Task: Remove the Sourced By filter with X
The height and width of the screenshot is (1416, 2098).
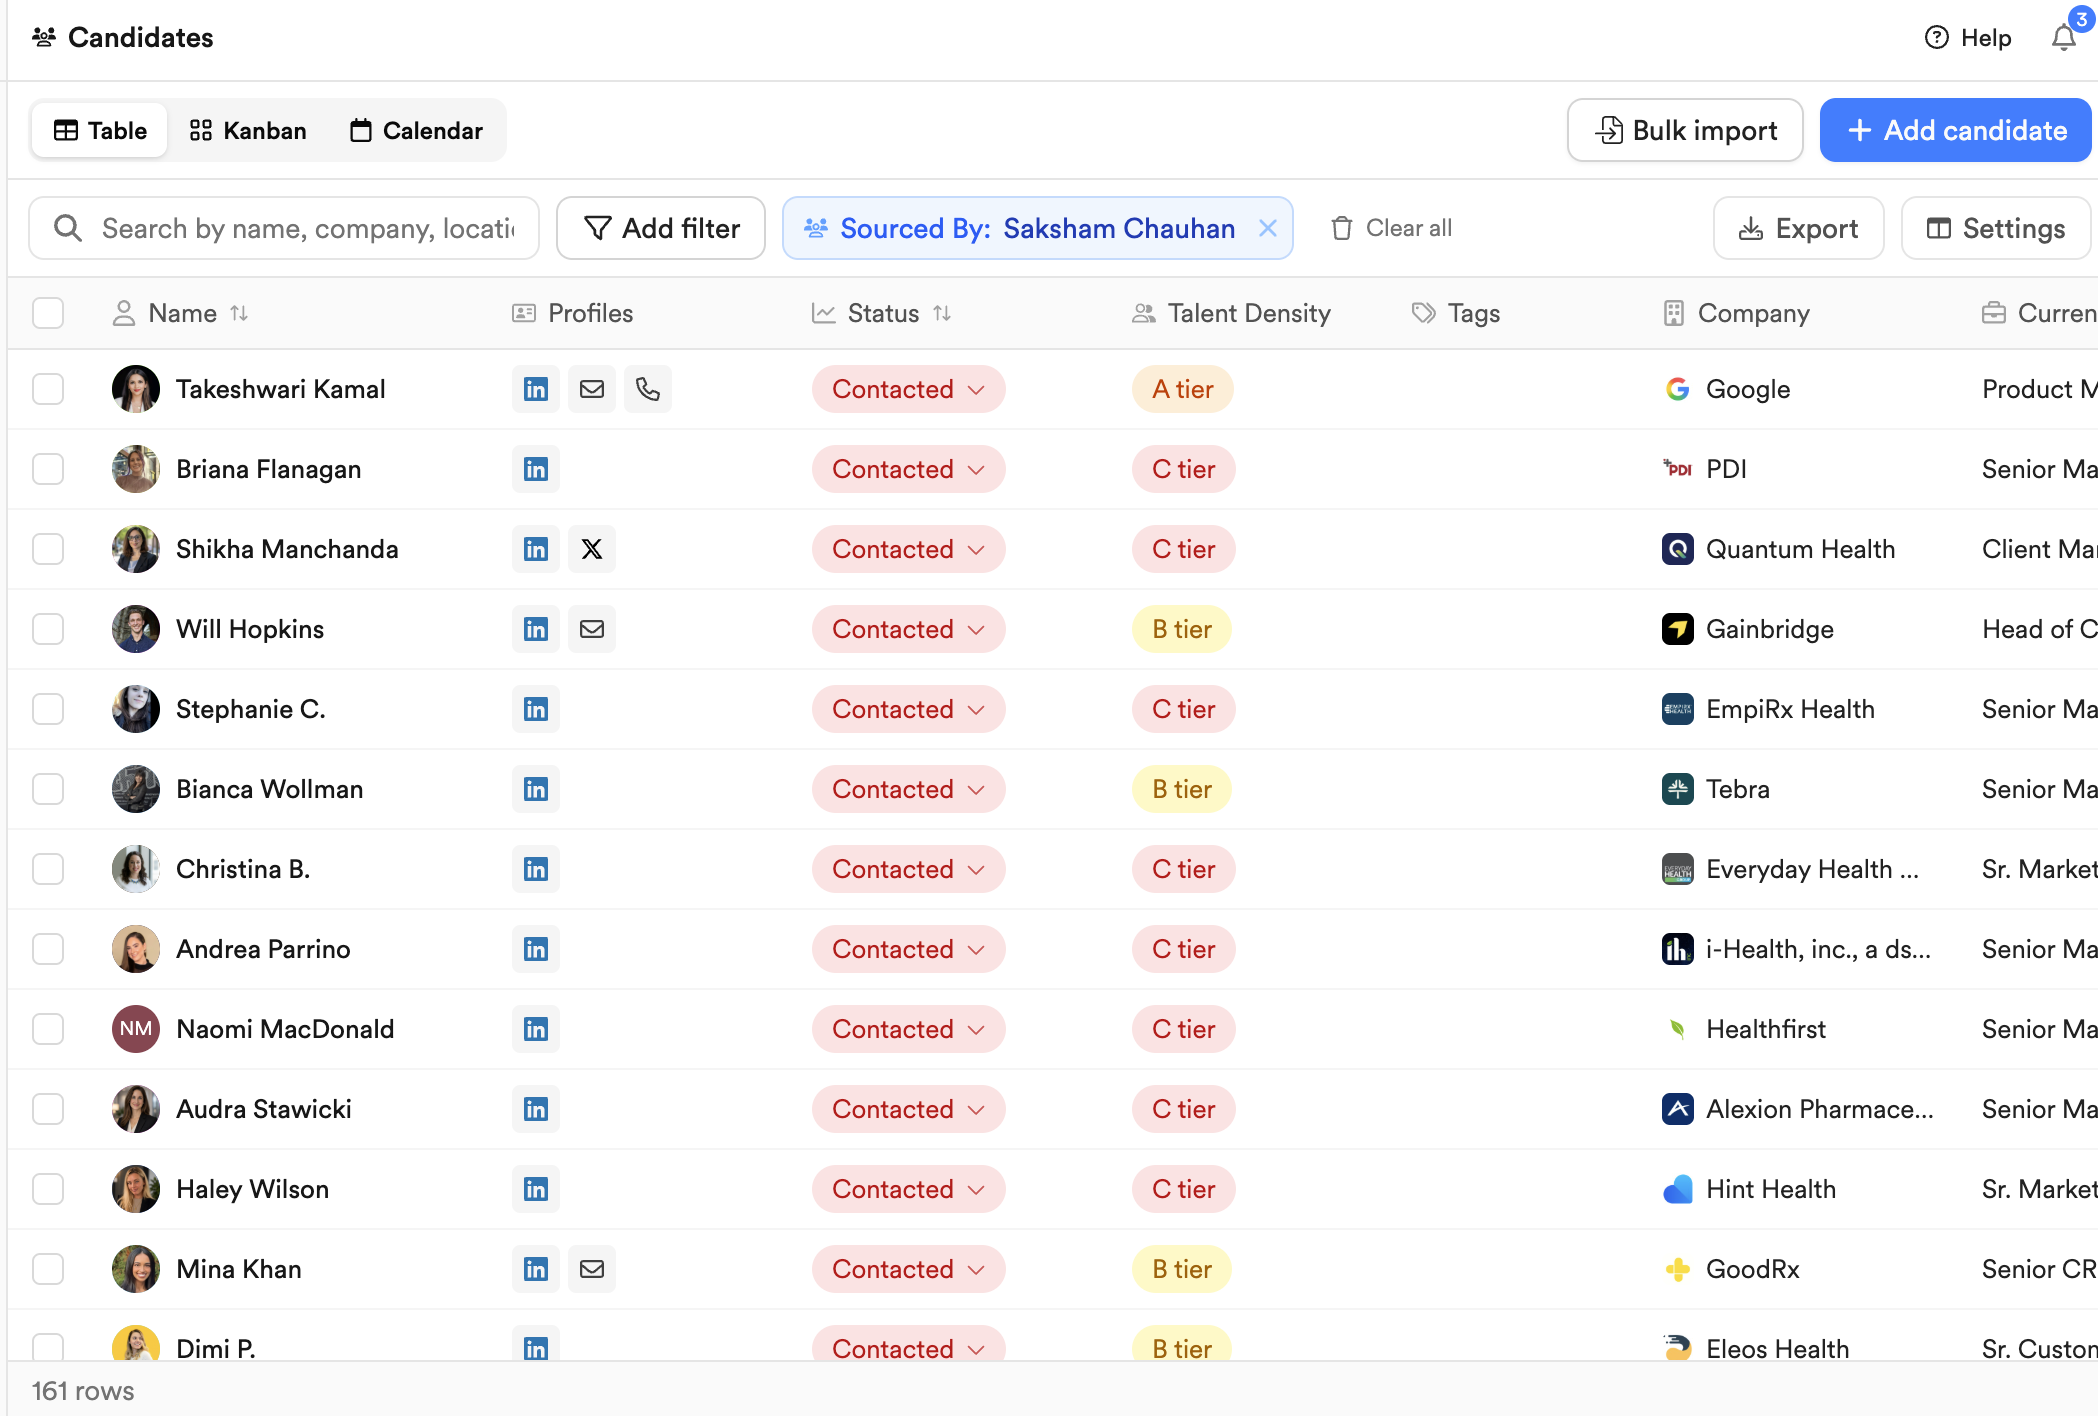Action: pyautogui.click(x=1267, y=228)
